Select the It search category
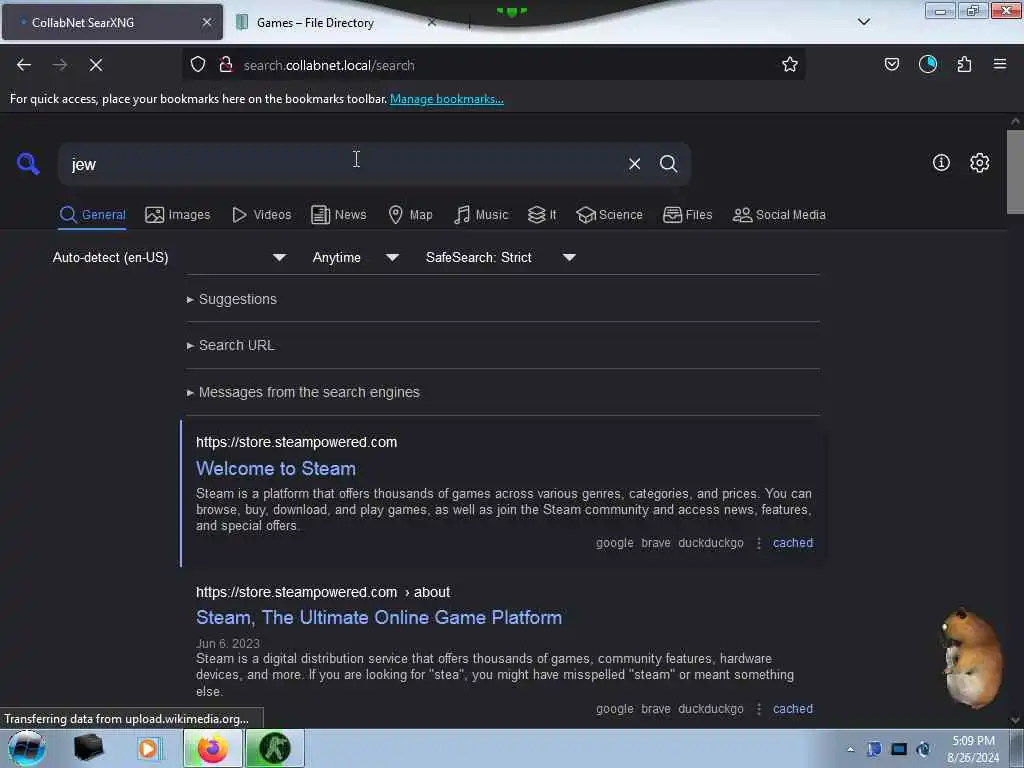Viewport: 1024px width, 768px height. pyautogui.click(x=542, y=215)
